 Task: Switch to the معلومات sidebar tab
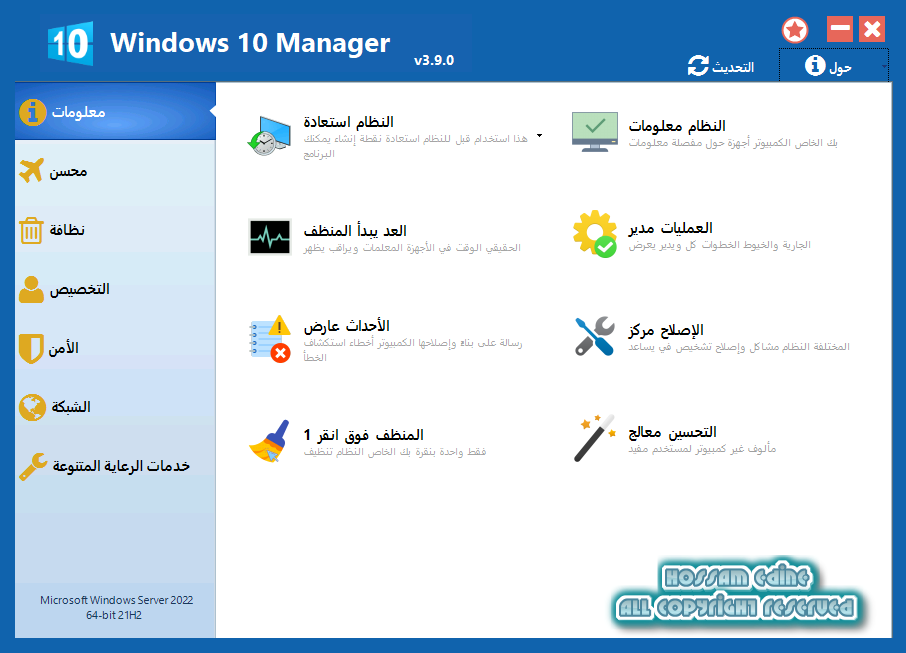[115, 112]
